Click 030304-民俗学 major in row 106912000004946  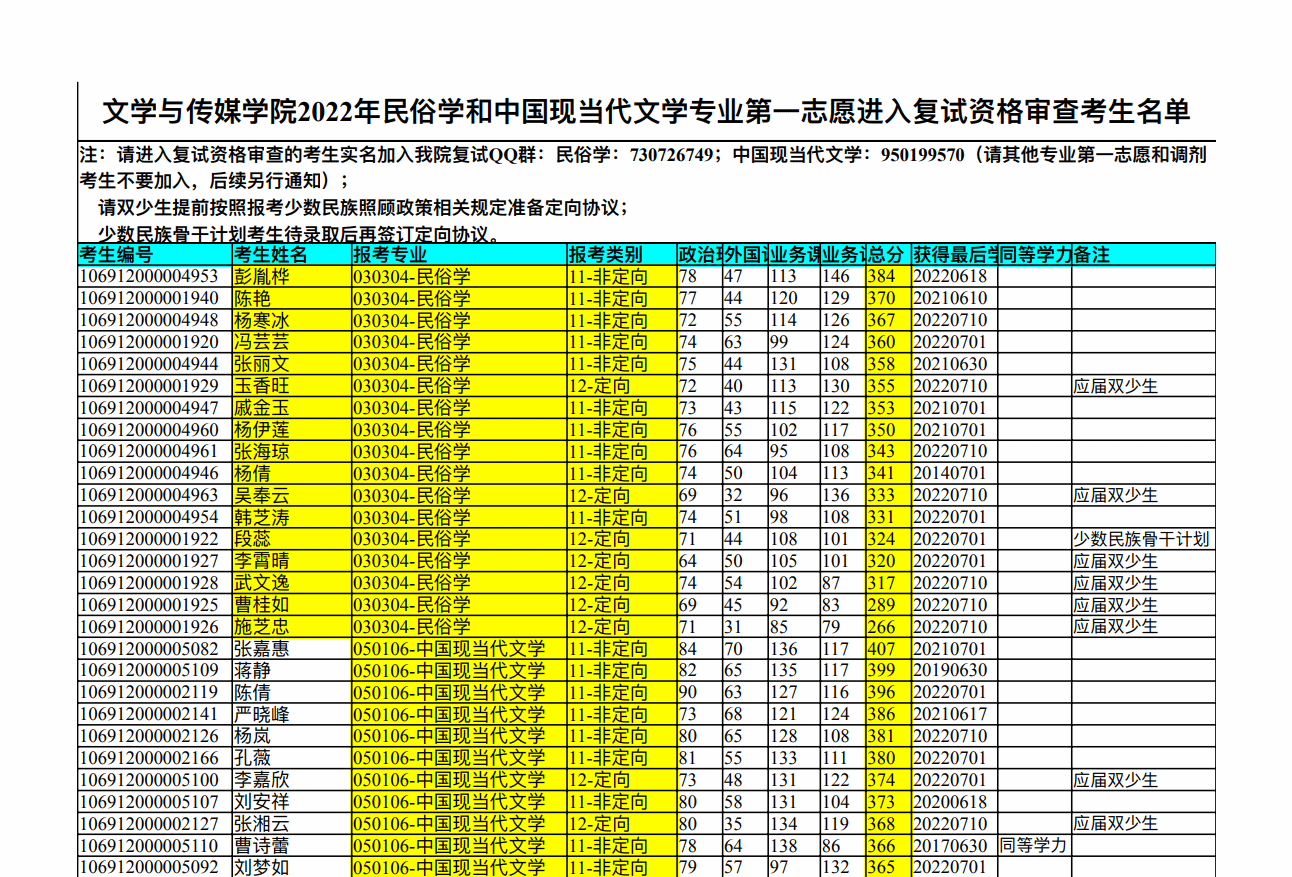point(459,473)
